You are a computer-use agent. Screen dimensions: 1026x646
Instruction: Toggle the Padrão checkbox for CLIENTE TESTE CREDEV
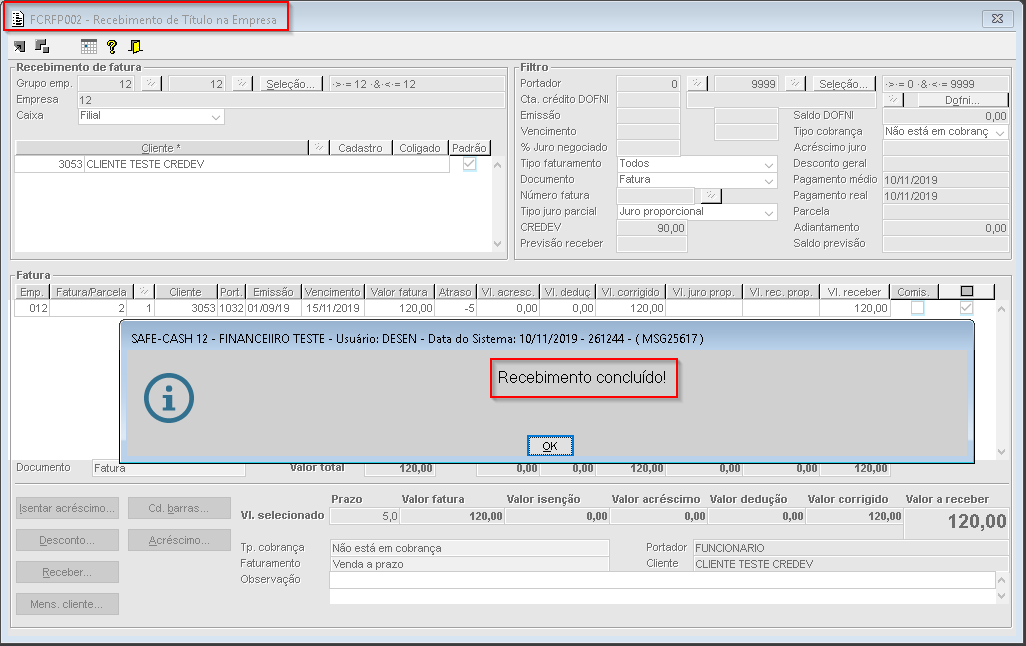[469, 164]
